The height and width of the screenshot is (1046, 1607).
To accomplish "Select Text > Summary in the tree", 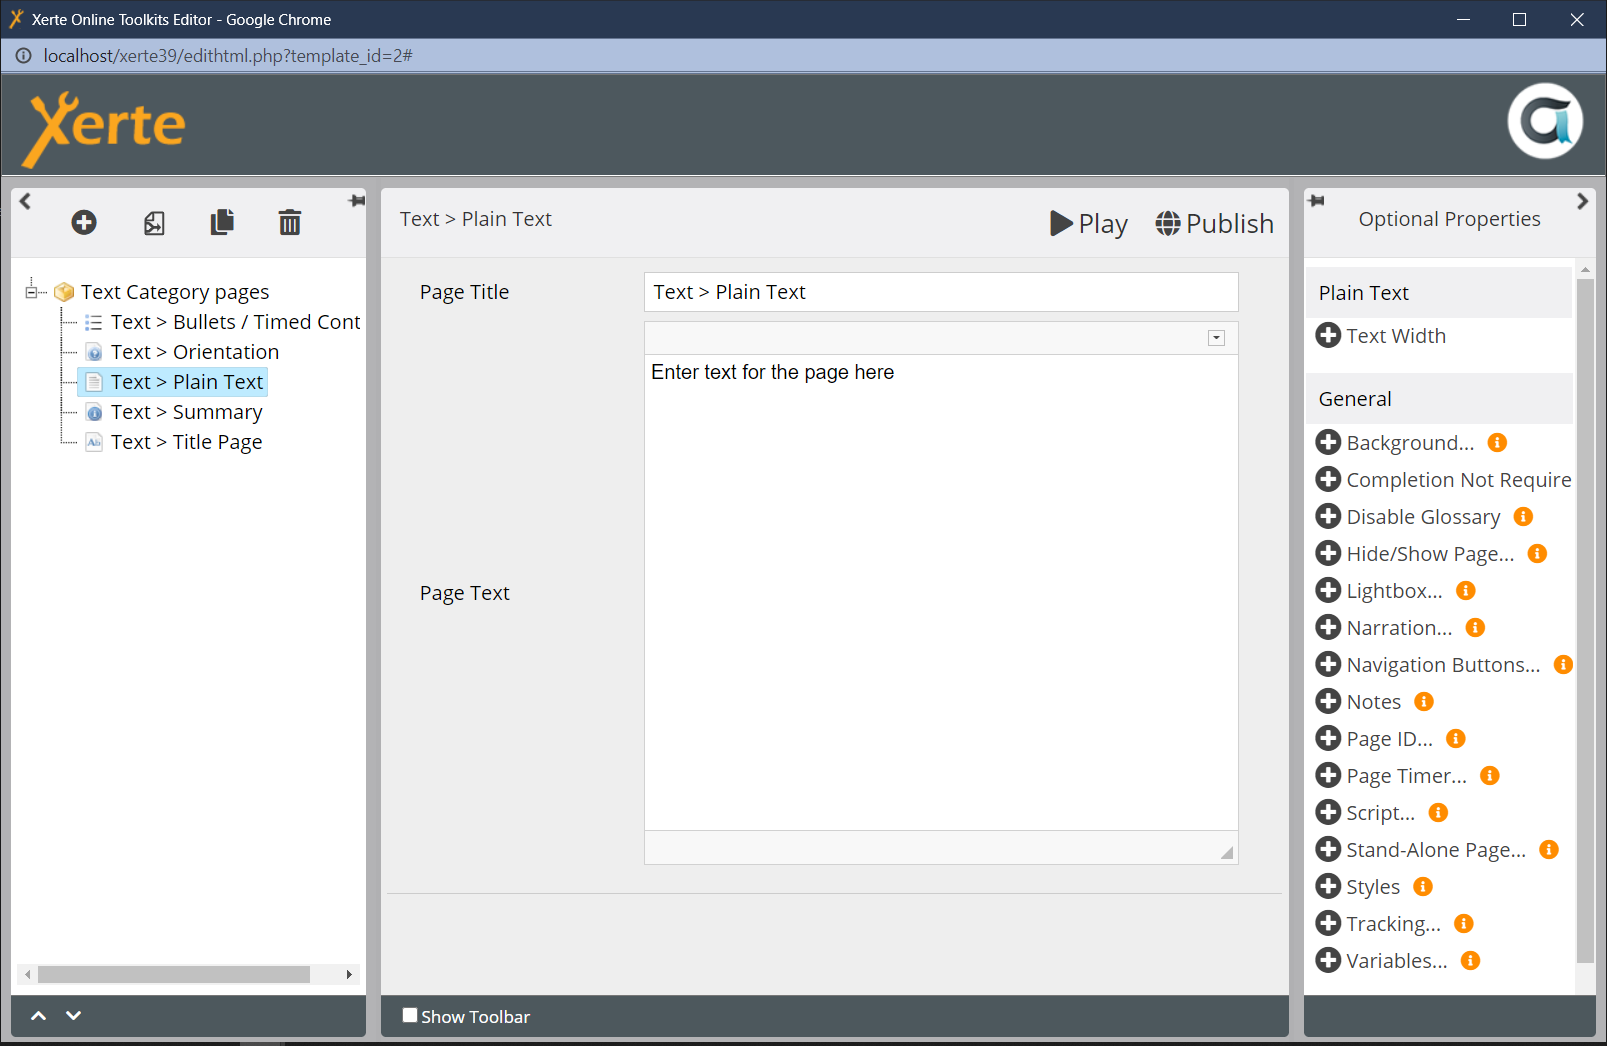I will (x=186, y=412).
